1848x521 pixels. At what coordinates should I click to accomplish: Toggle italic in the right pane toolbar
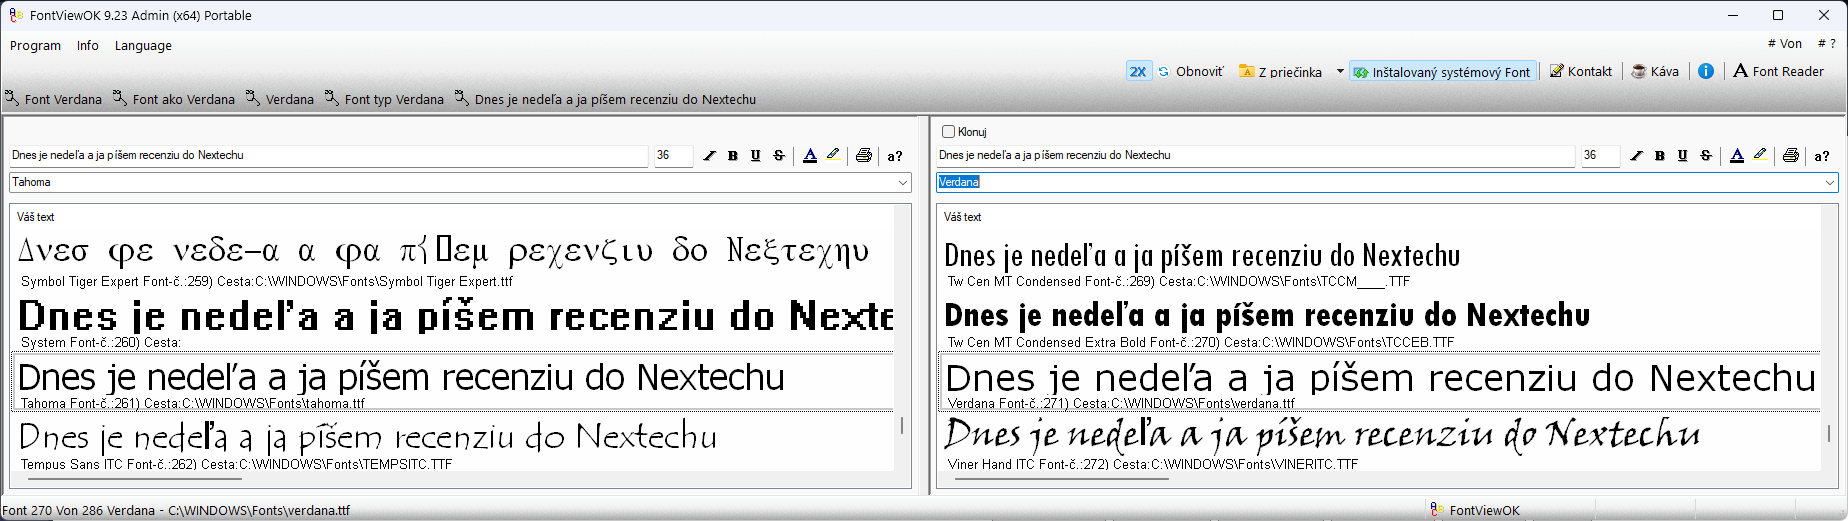pos(1637,156)
